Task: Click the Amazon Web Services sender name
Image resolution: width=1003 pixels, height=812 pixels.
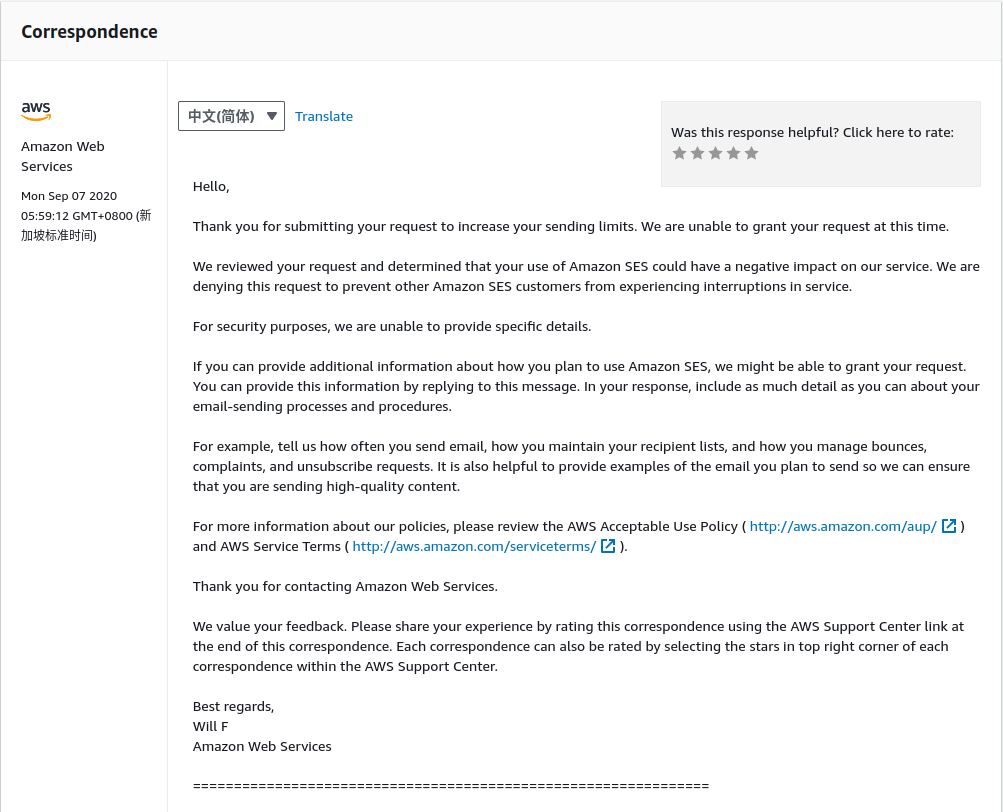Action: [62, 156]
